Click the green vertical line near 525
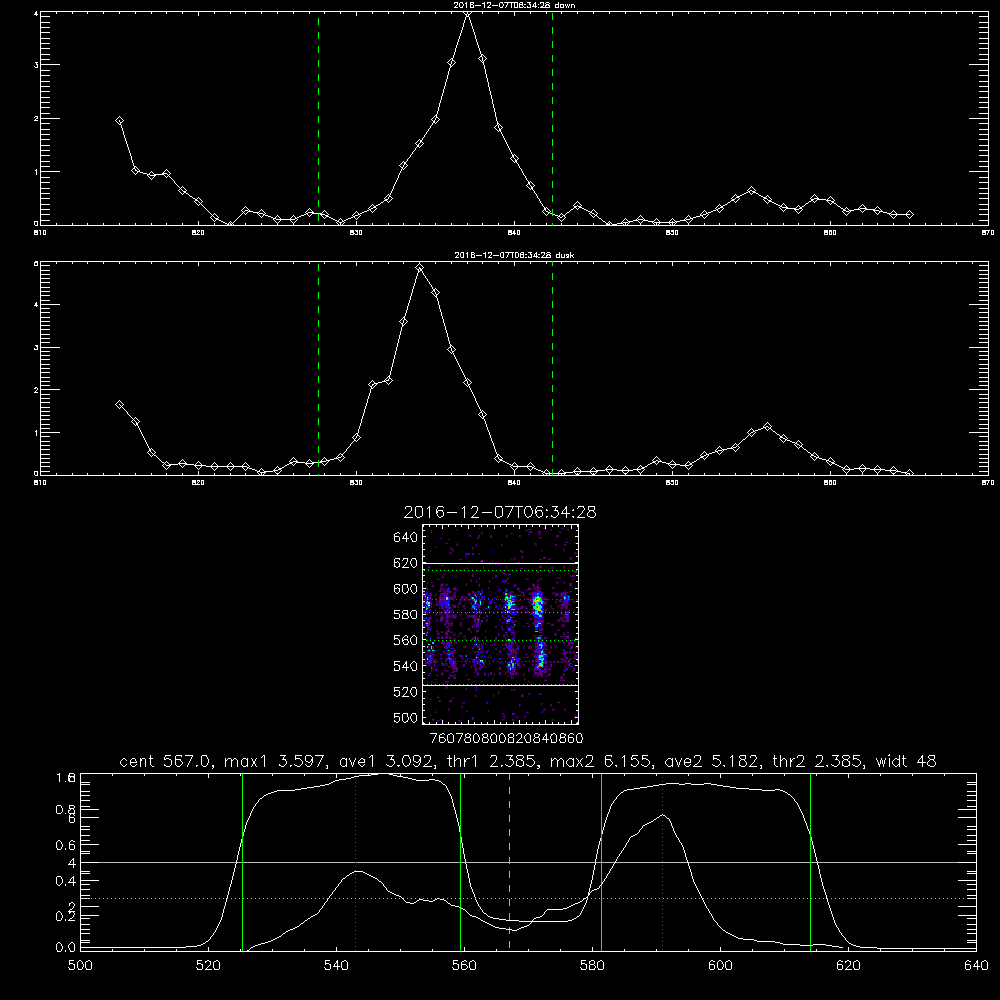The image size is (1000, 1000). pos(242,861)
